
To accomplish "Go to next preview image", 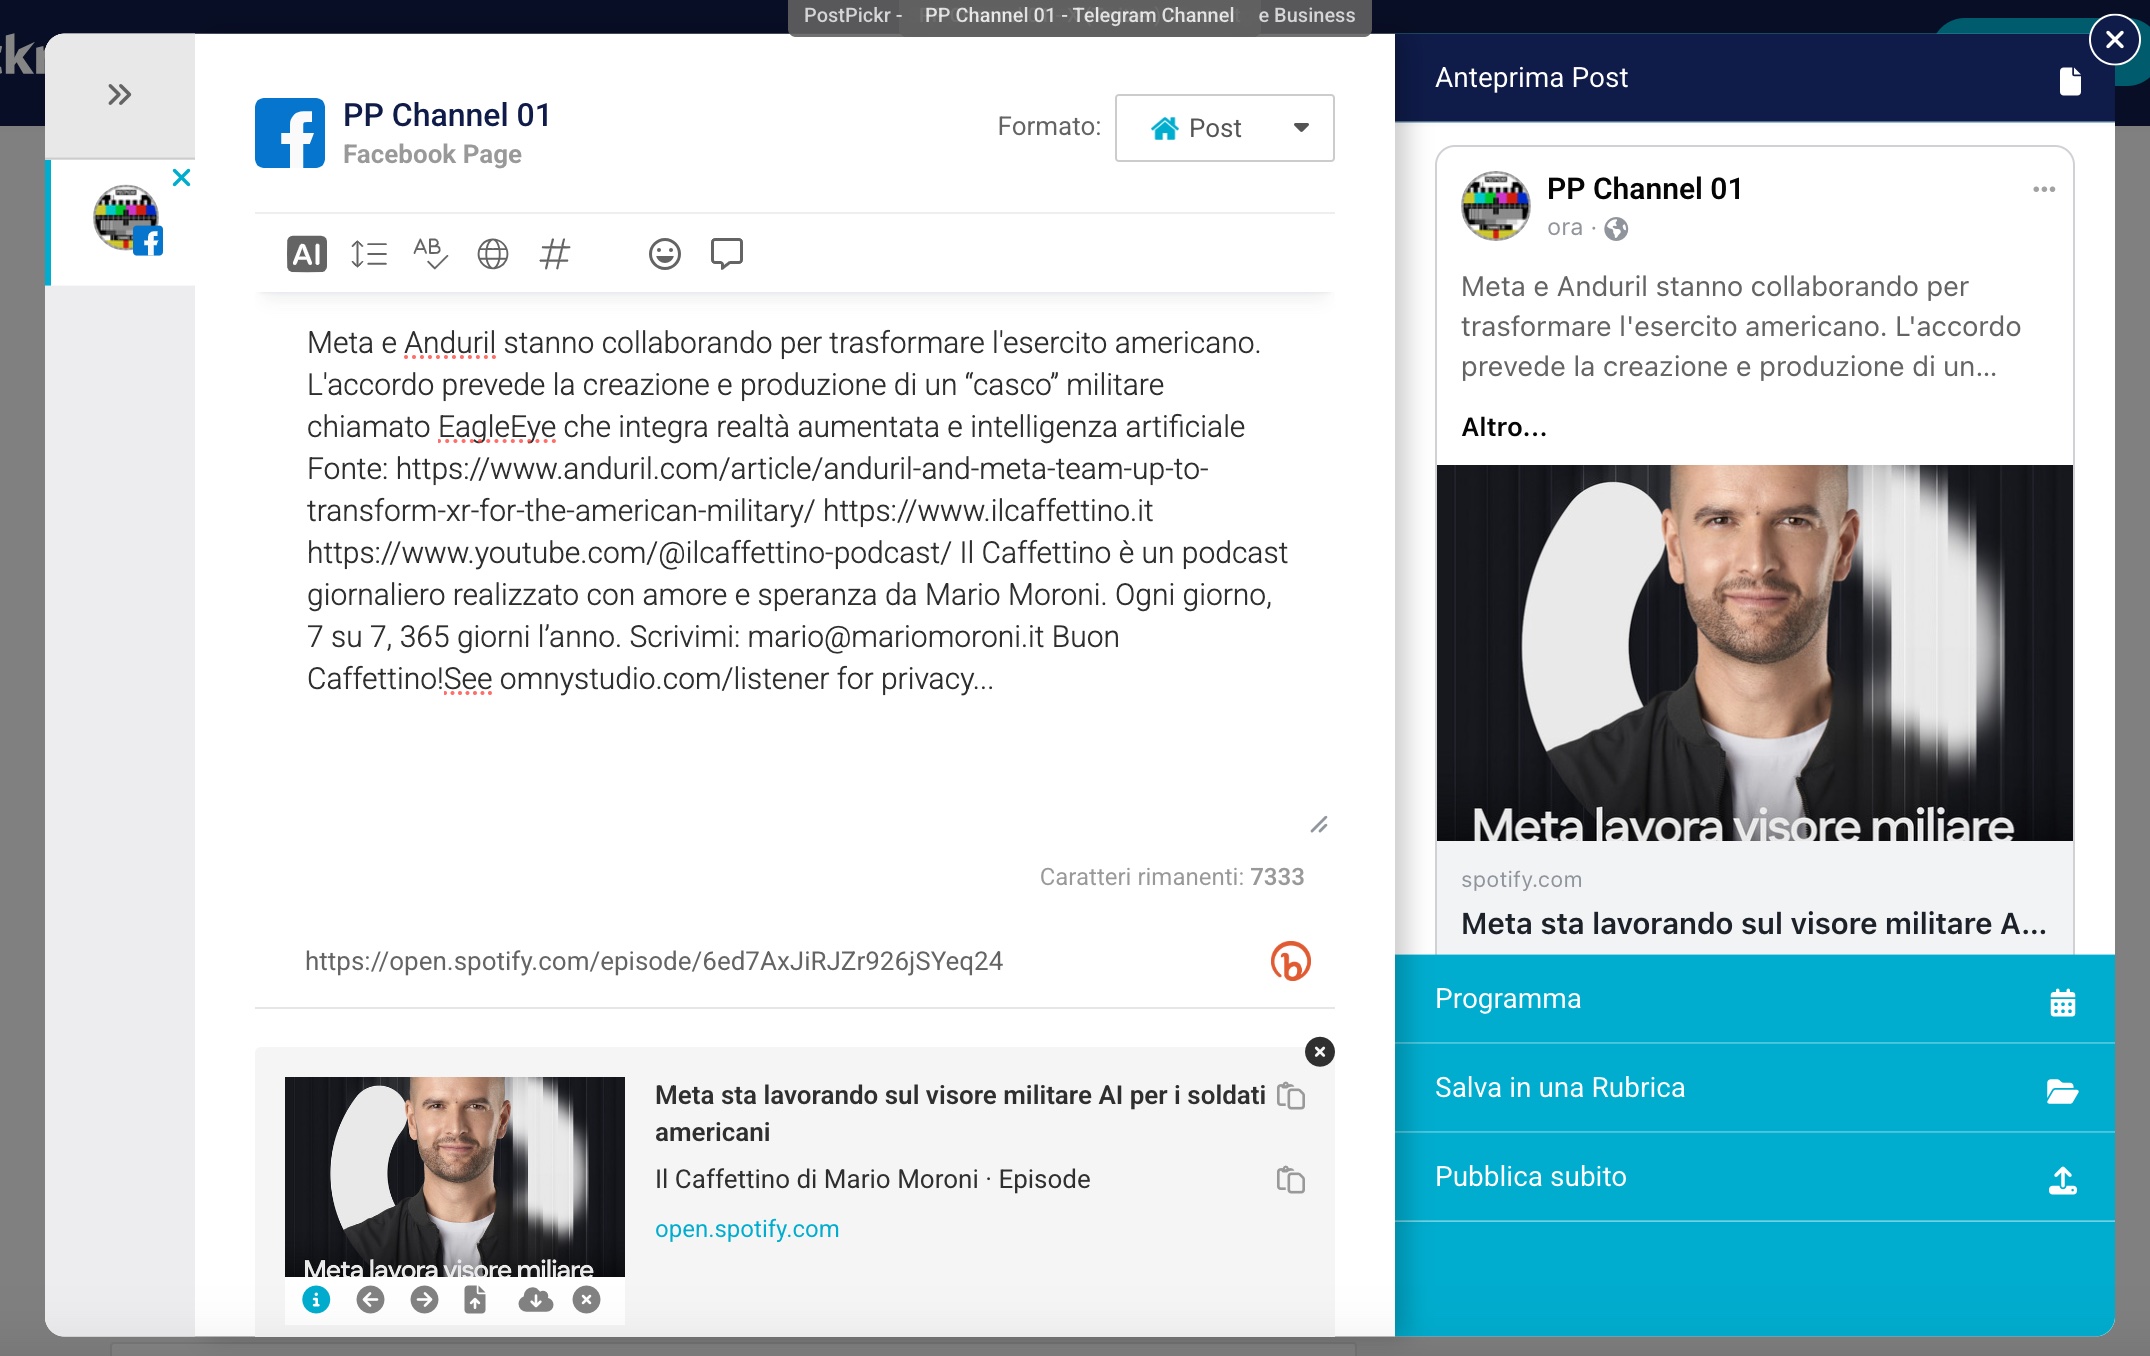I will click(x=424, y=1300).
